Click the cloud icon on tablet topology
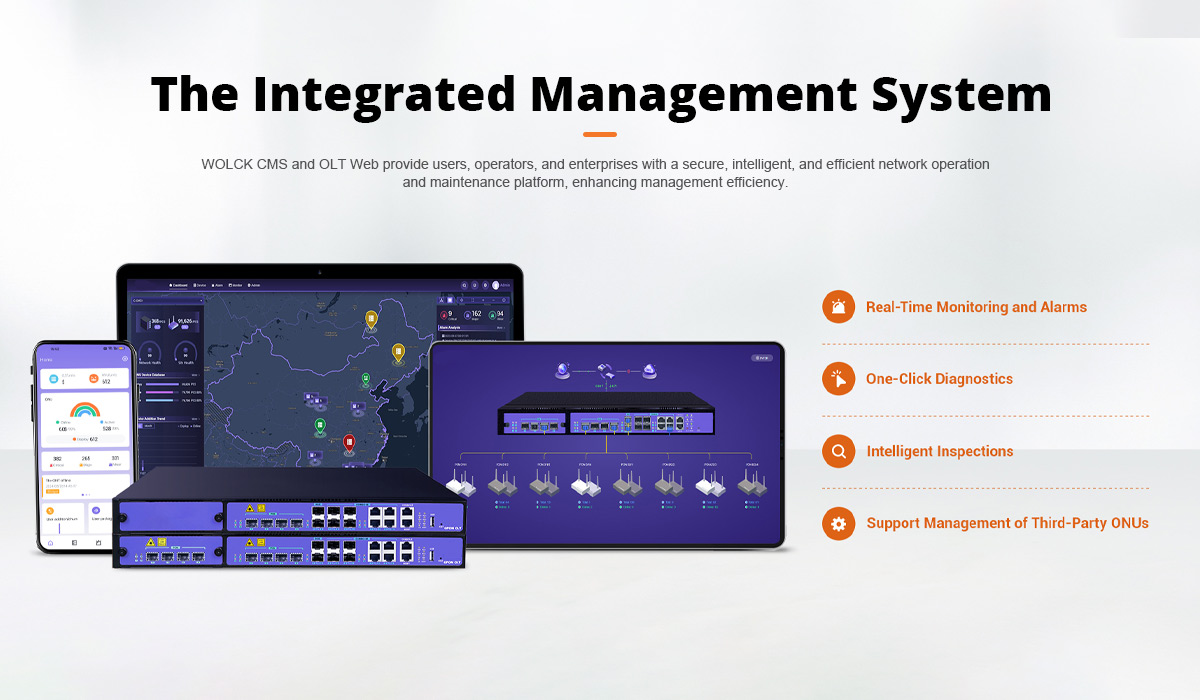 649,371
